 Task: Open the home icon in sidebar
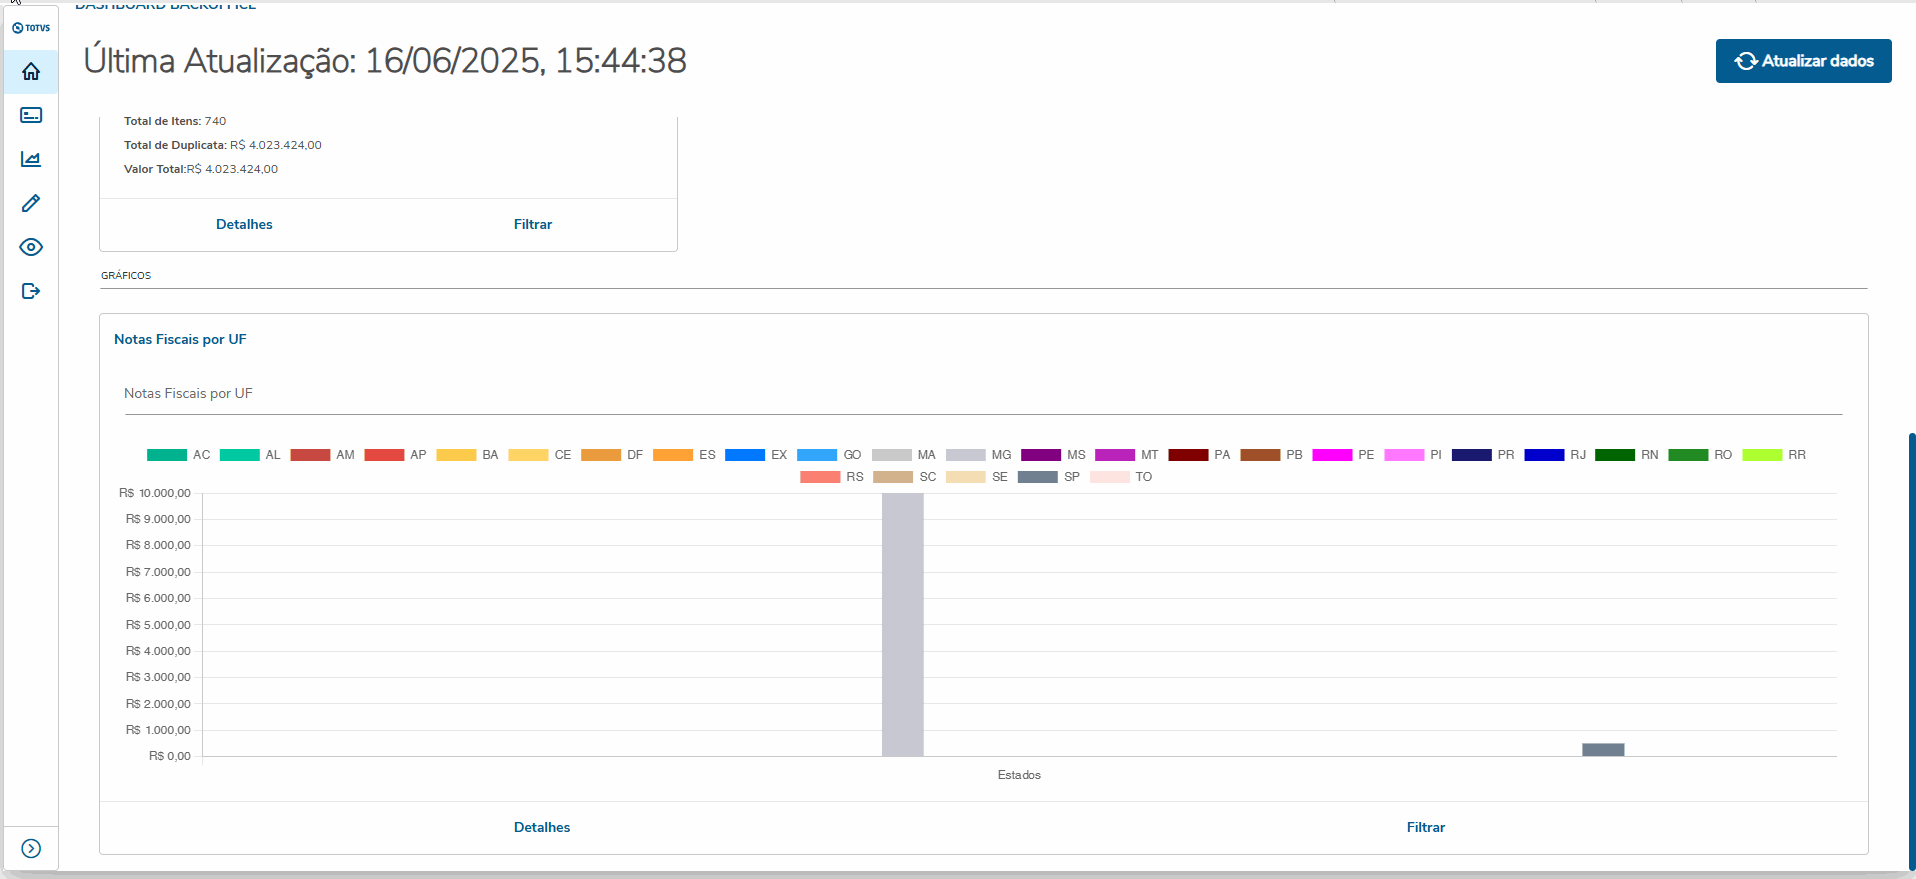pos(31,72)
